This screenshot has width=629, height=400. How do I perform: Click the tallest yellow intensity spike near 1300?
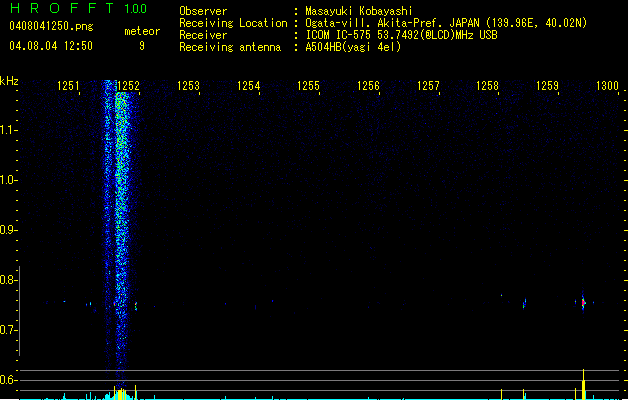pyautogui.click(x=584, y=384)
